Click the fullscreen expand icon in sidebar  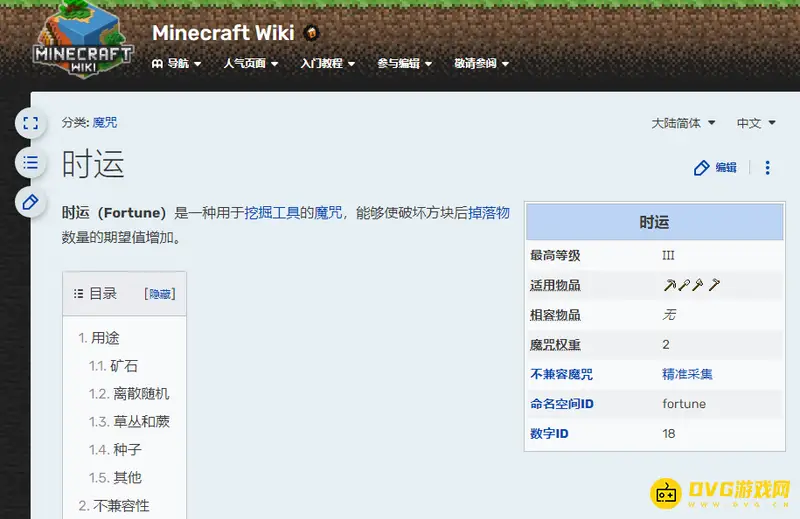point(30,123)
